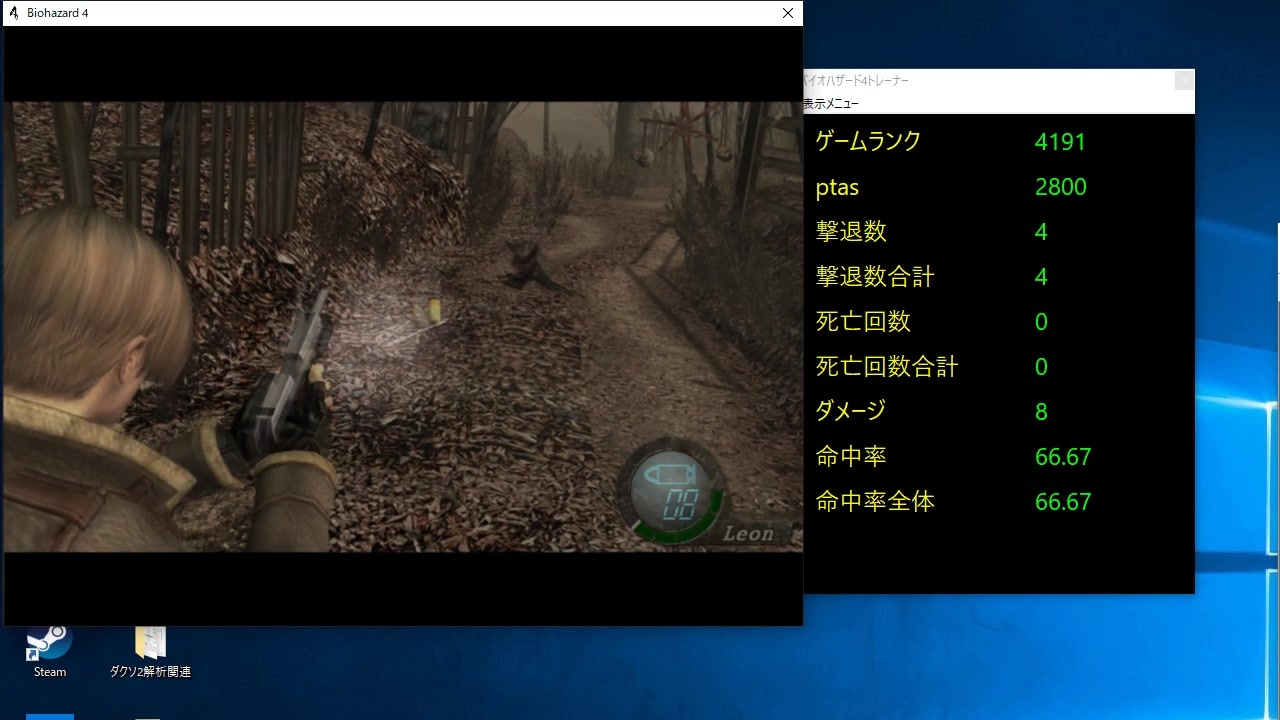
Task: Click the ptas label in trainer
Action: click(x=837, y=188)
